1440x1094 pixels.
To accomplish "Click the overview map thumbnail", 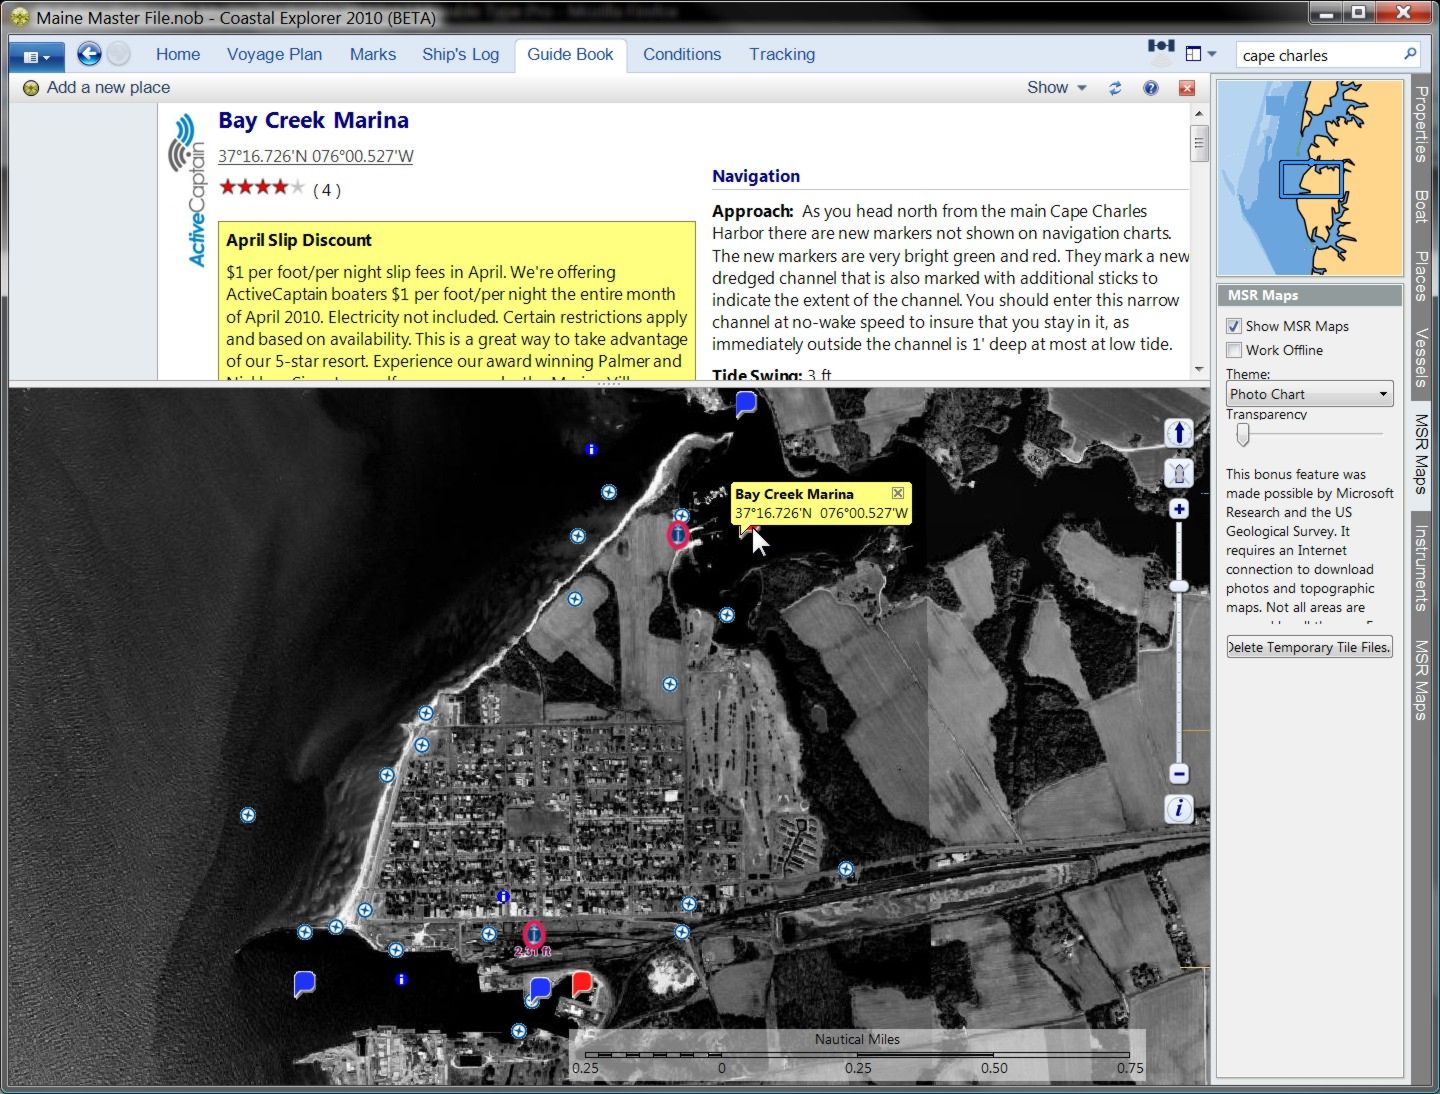I will [x=1309, y=178].
